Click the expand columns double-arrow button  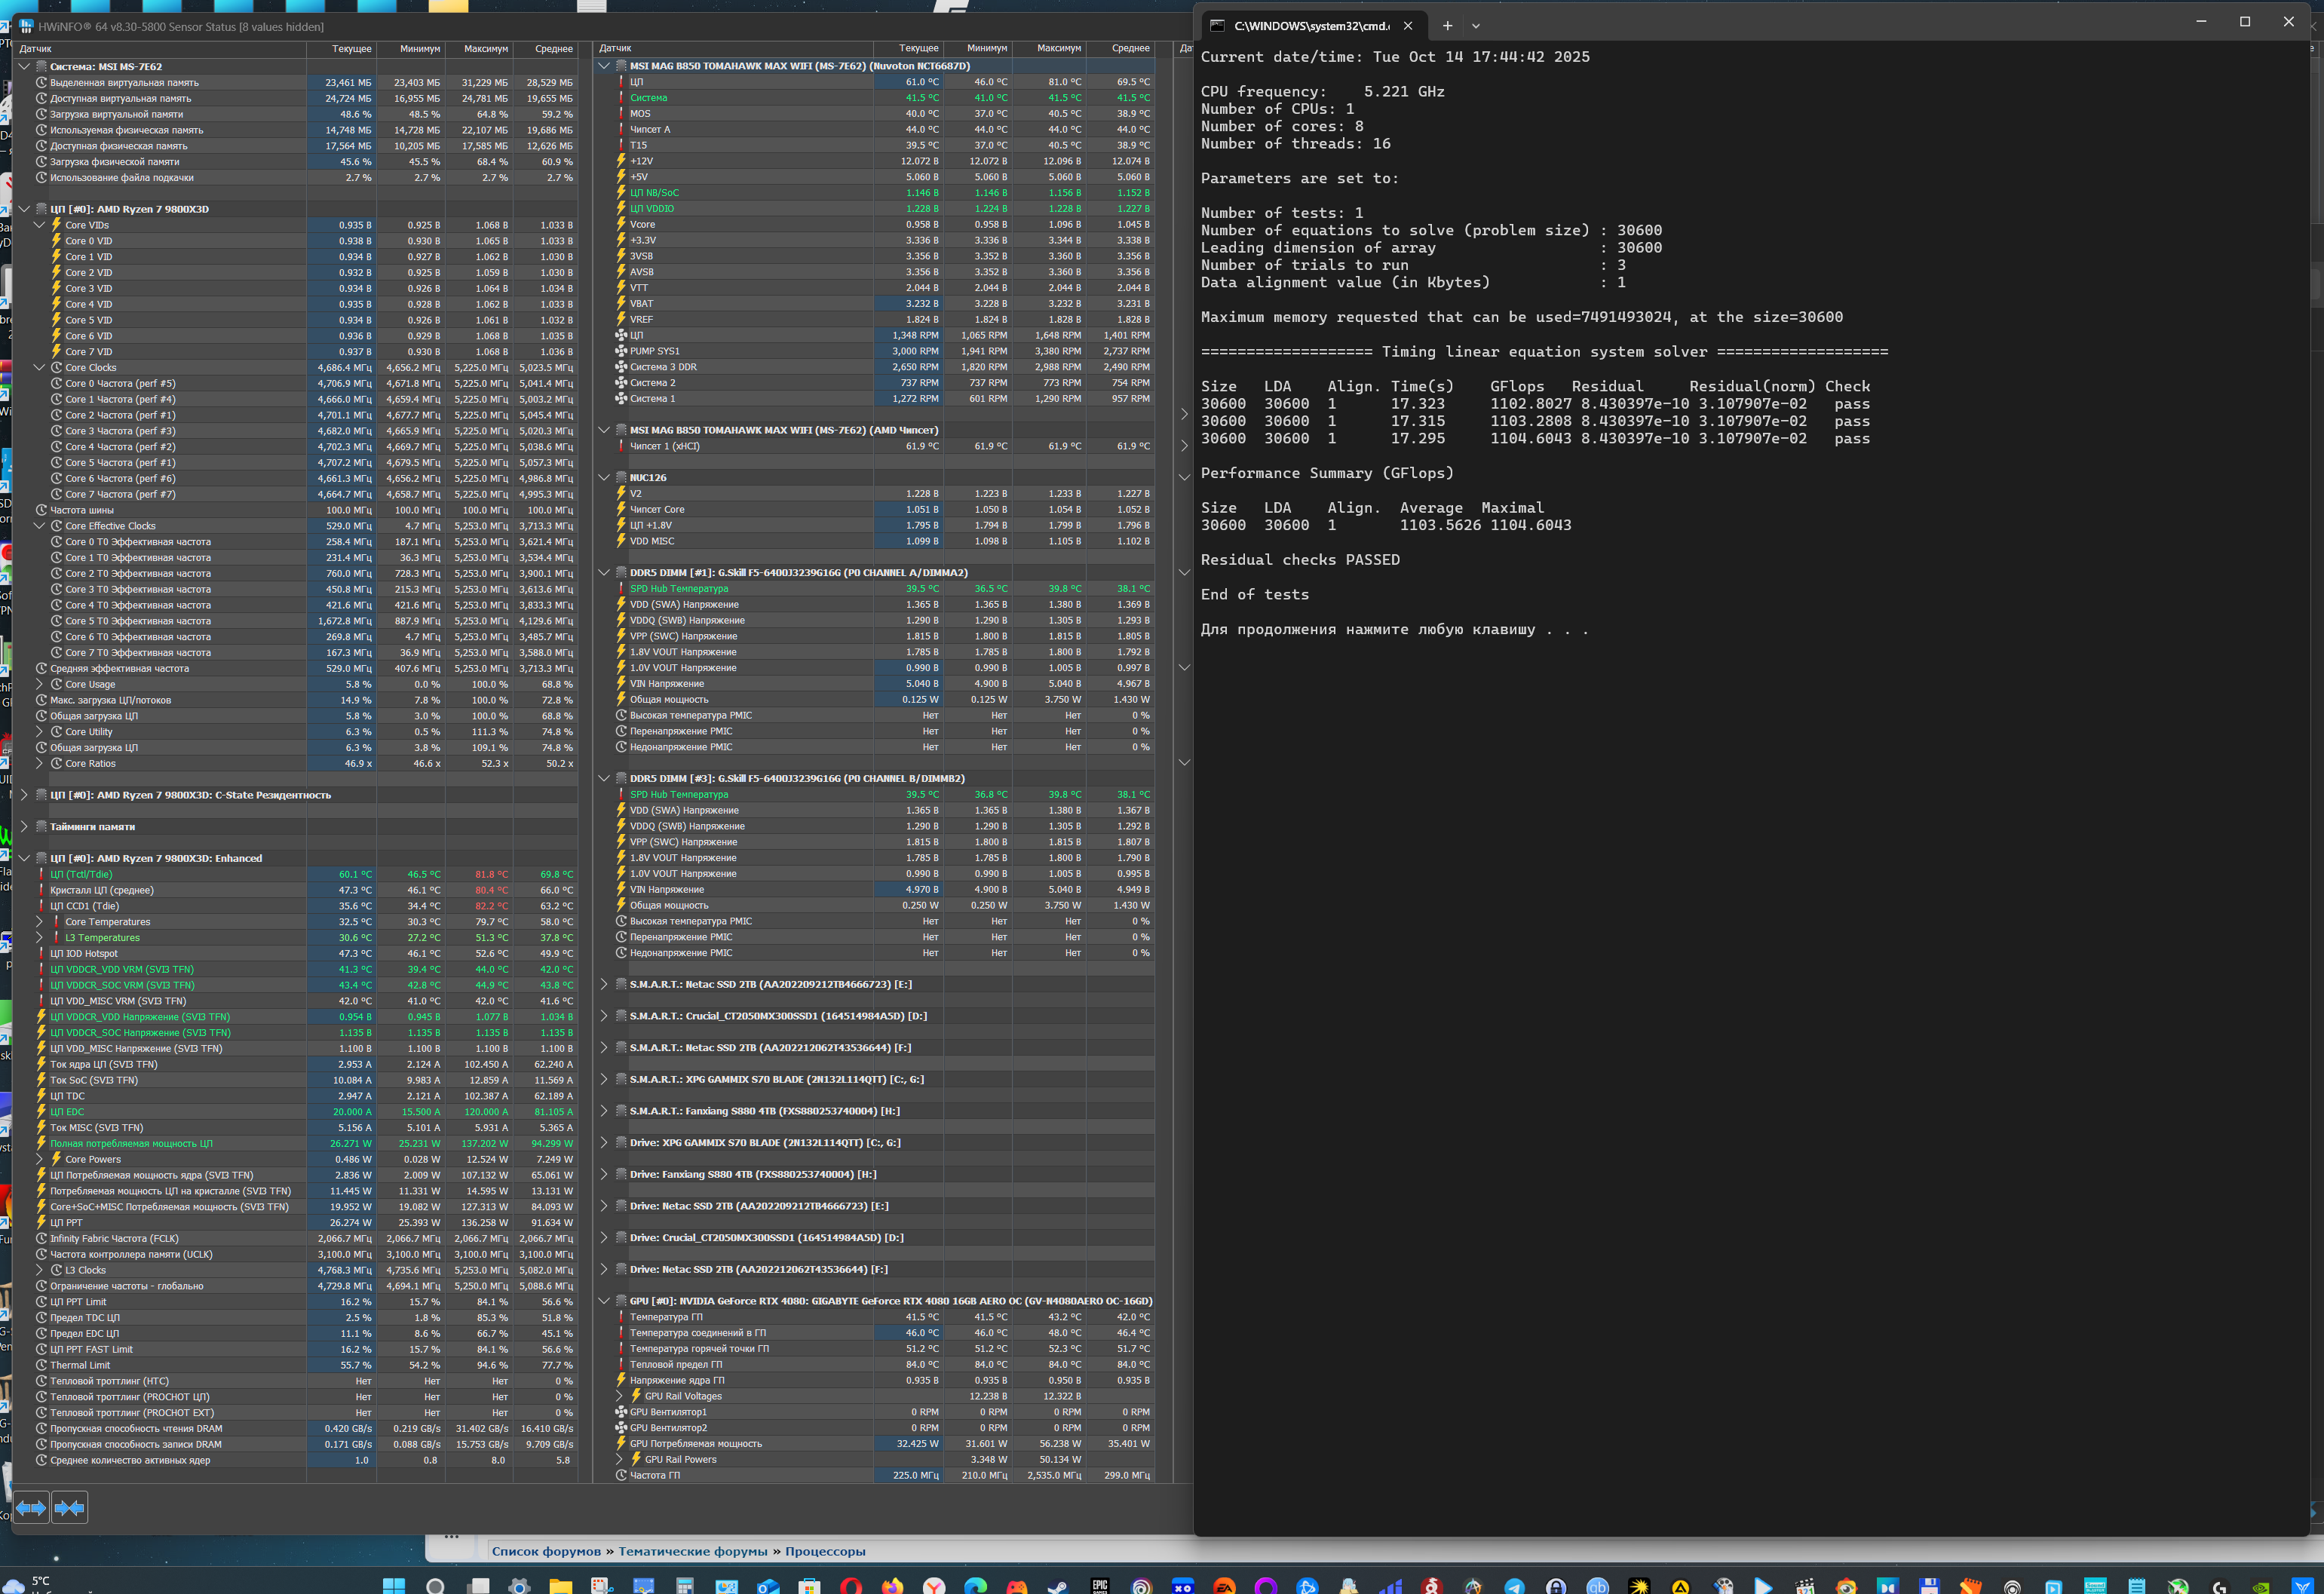tap(31, 1507)
